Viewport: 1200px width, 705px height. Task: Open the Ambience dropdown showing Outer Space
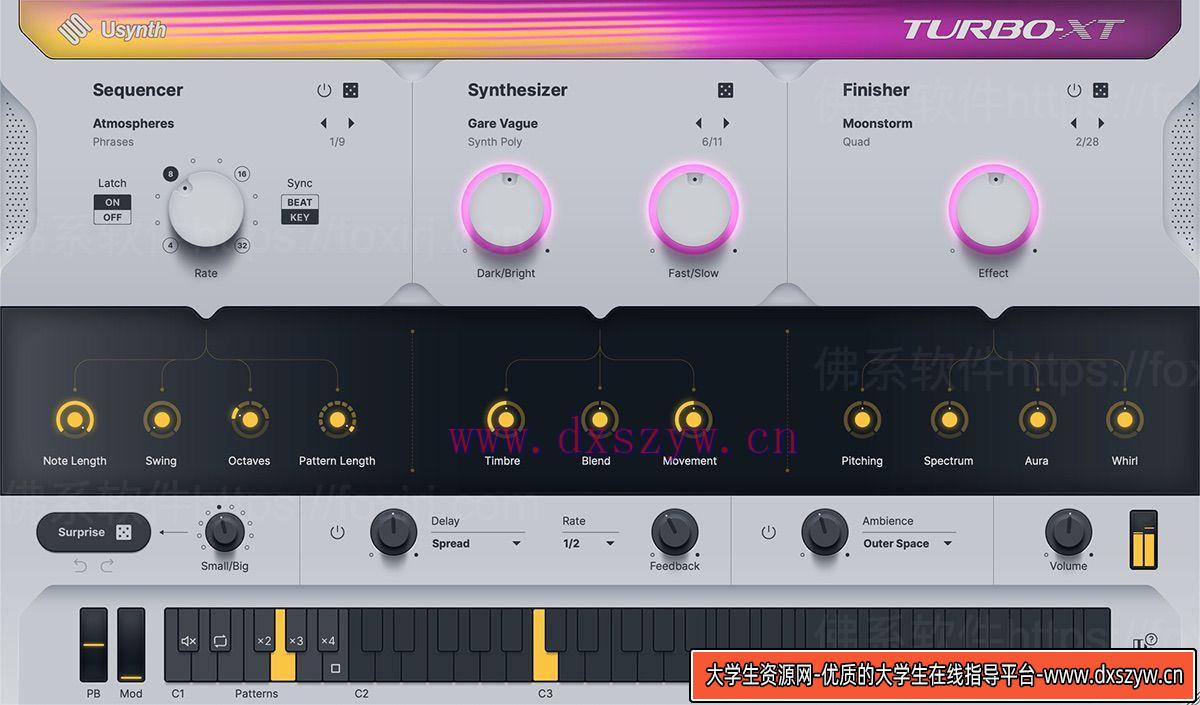(909, 543)
